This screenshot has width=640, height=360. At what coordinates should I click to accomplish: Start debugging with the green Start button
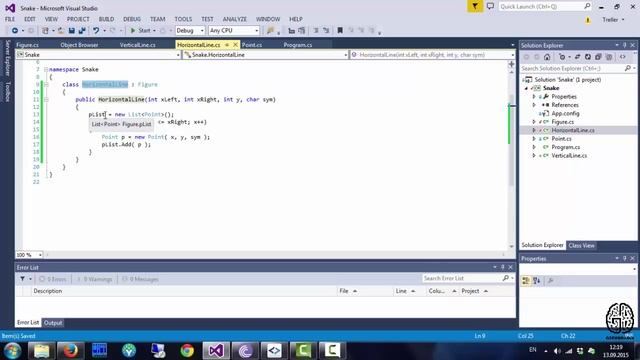[x=140, y=31]
